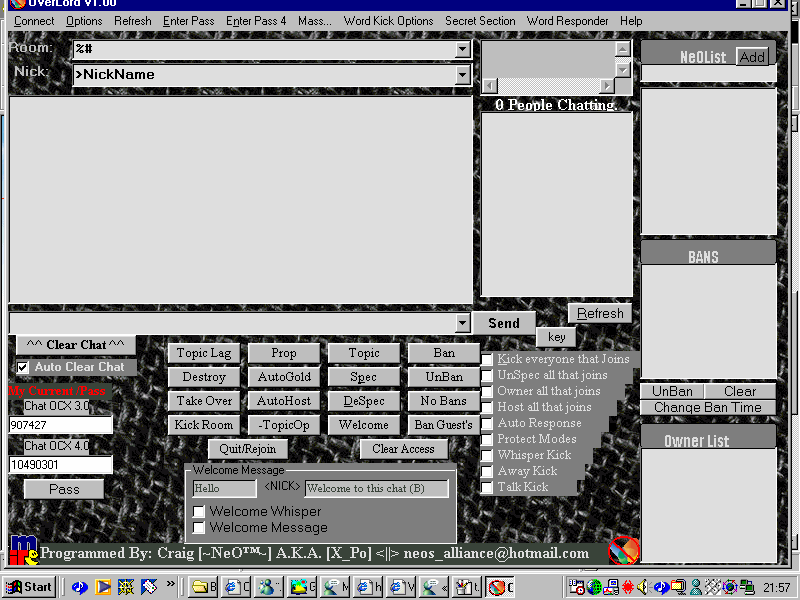Check the Talk Kick option

487,487
